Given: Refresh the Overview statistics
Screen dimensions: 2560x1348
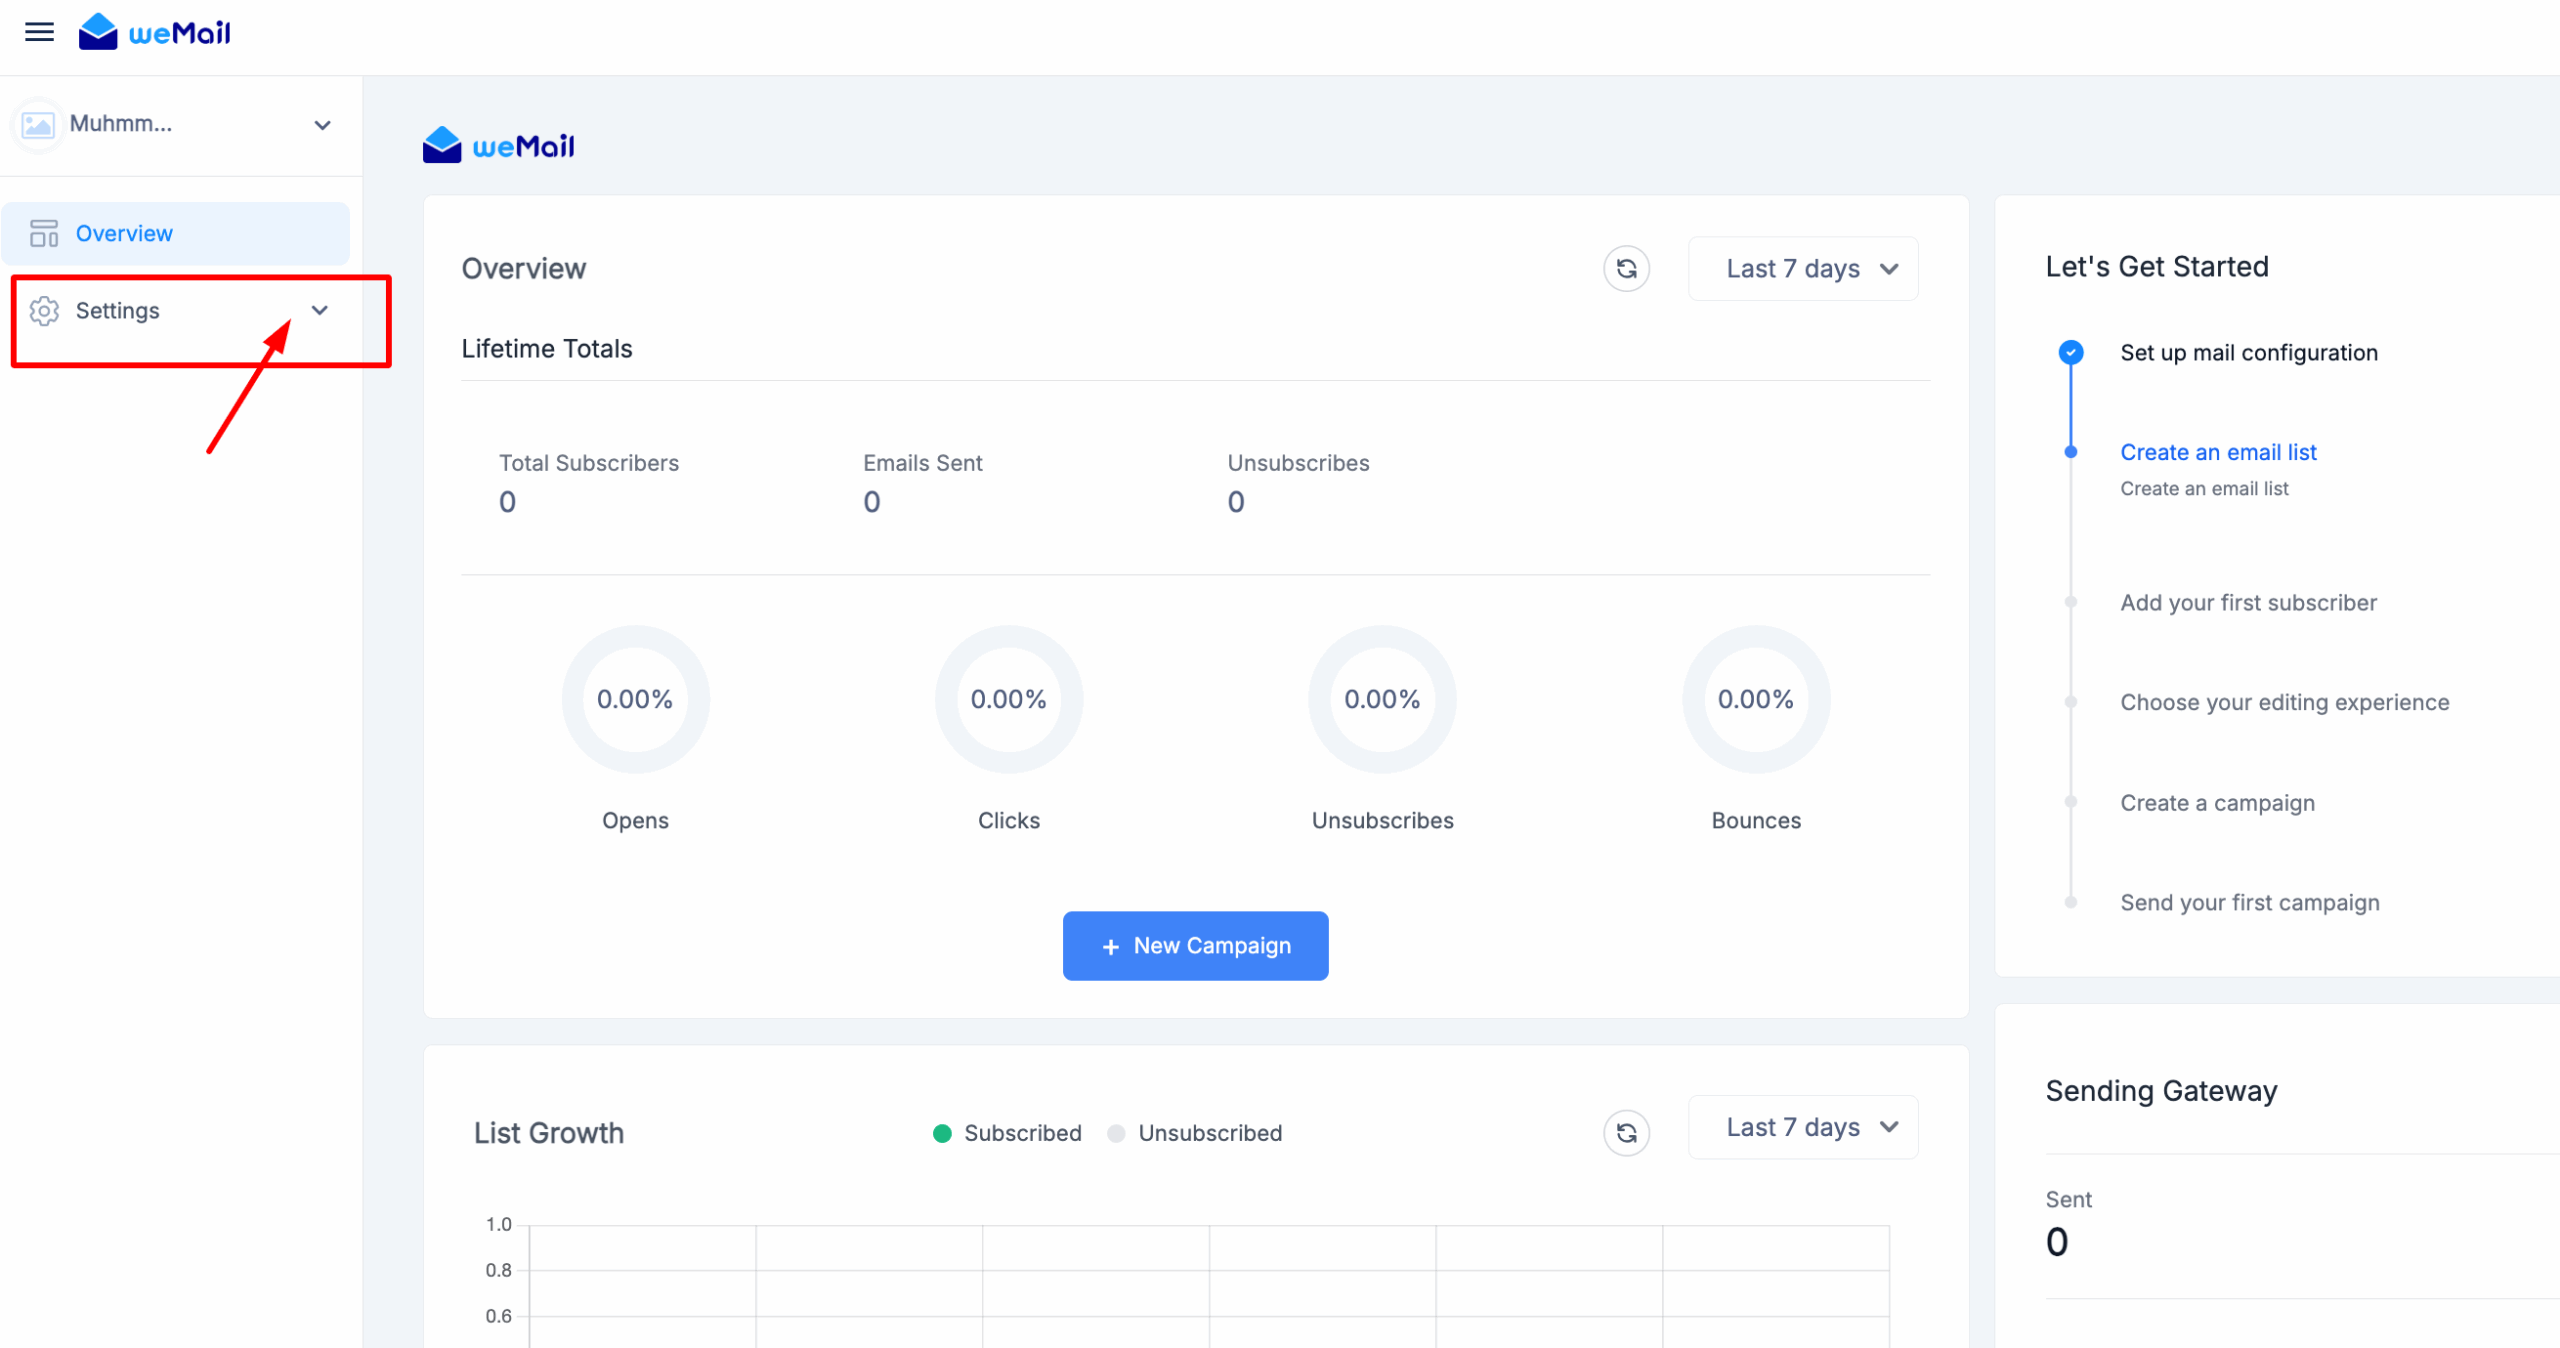Looking at the screenshot, I should pos(1626,268).
